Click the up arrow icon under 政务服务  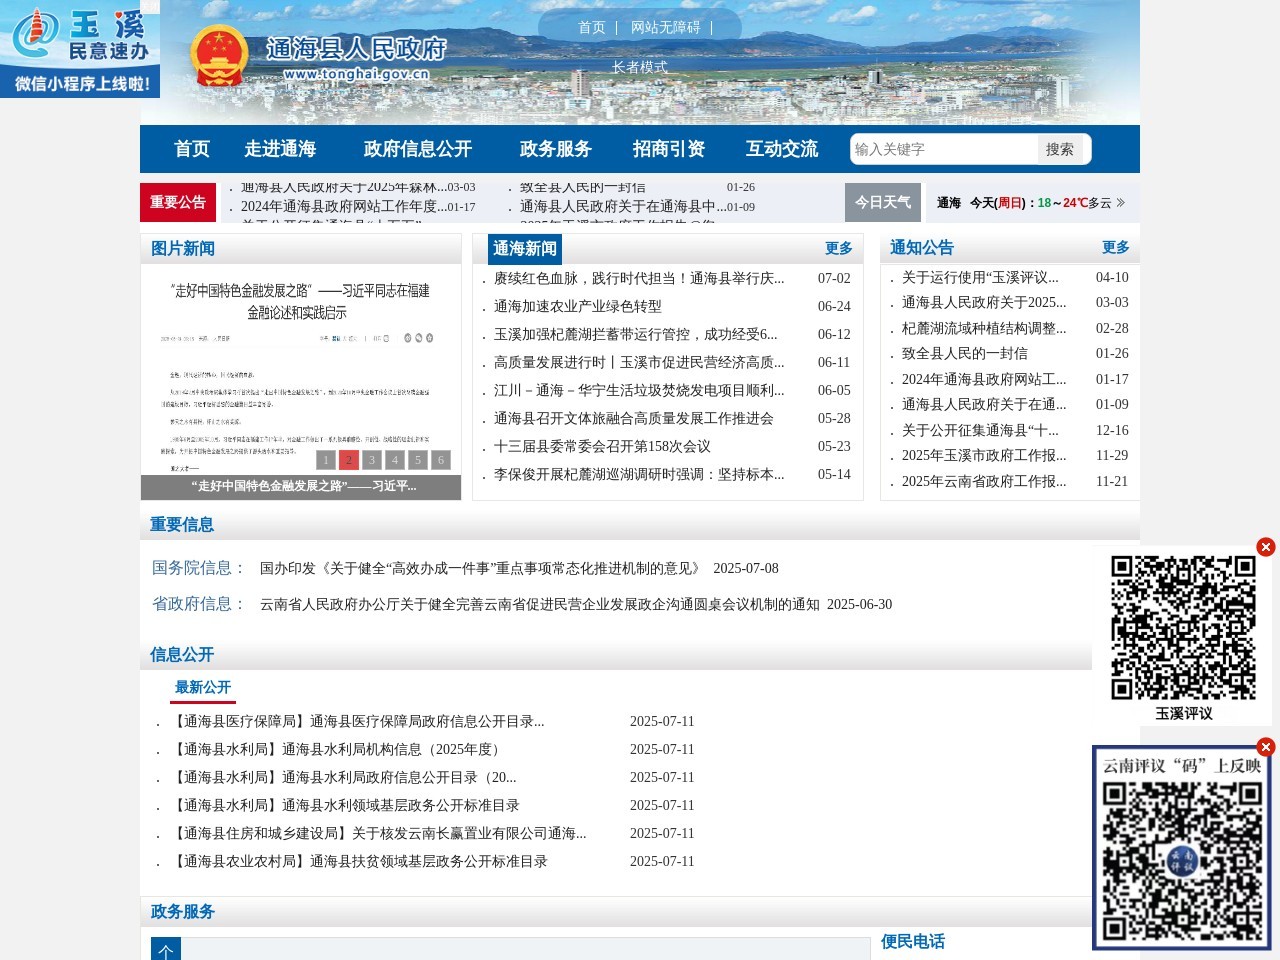[166, 950]
